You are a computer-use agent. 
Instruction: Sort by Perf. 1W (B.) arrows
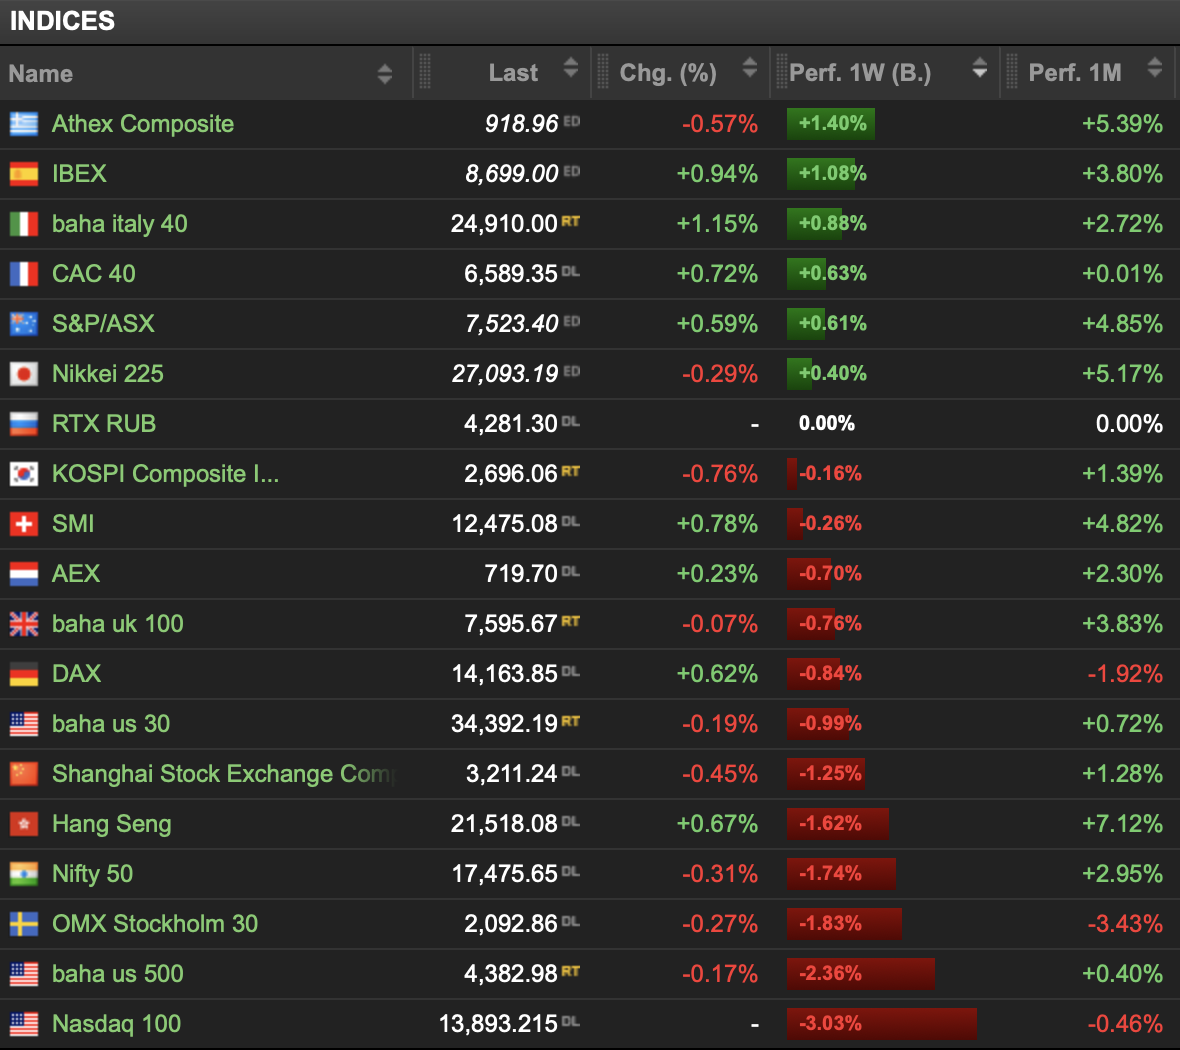(x=979, y=67)
